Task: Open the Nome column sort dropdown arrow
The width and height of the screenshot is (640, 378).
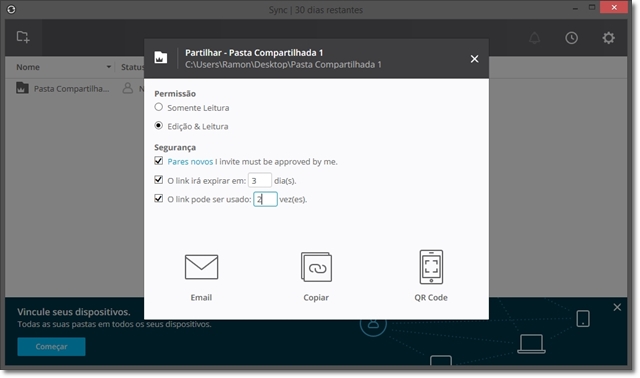Action: 109,67
